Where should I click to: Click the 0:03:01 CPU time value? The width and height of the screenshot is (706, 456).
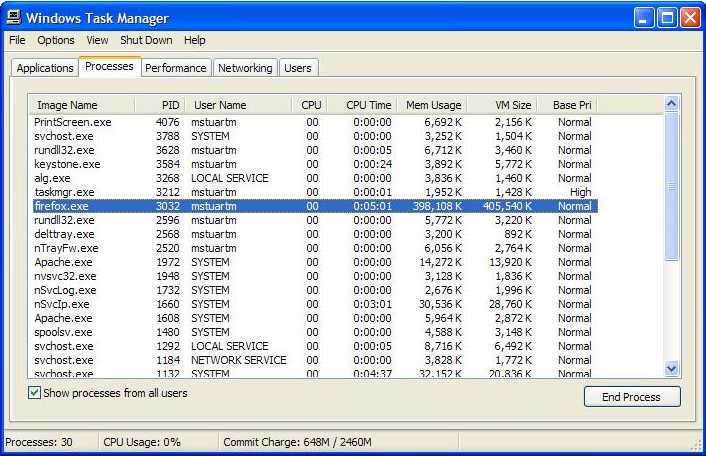point(372,304)
